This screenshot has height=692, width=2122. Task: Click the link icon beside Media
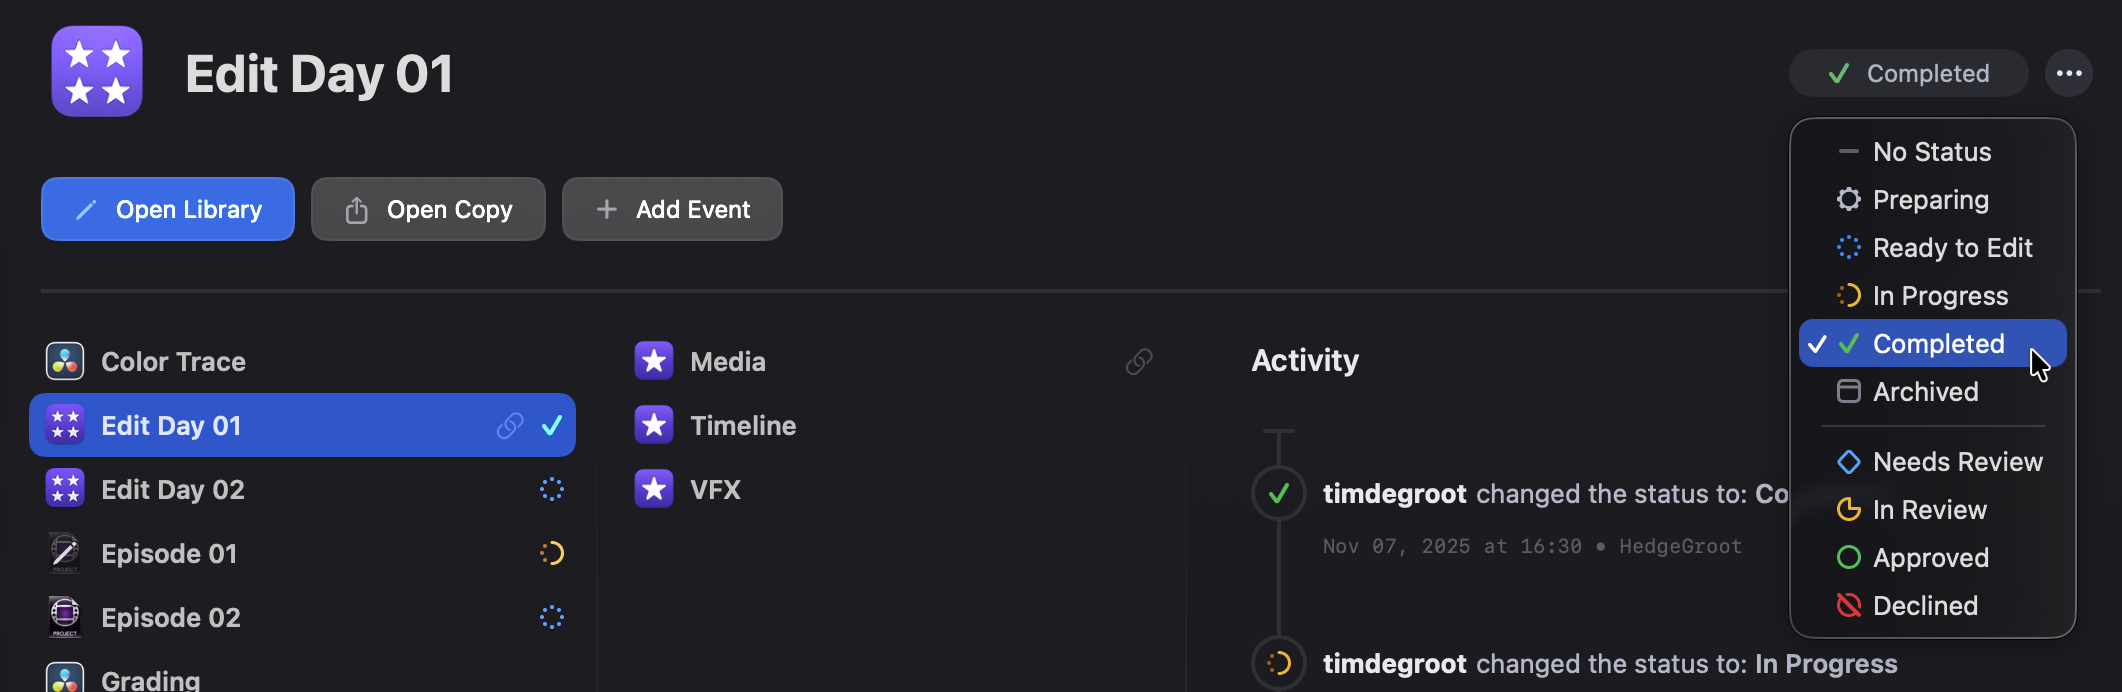(x=1139, y=362)
